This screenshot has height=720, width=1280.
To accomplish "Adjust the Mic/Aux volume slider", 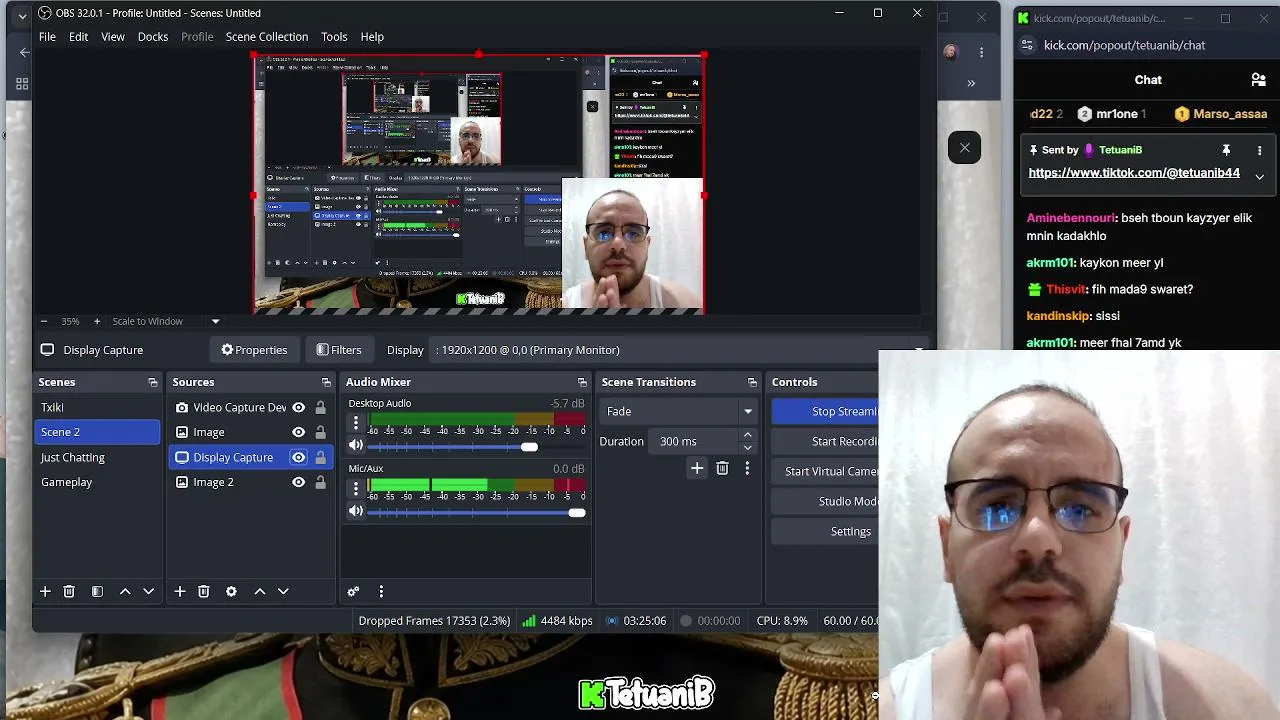I will 576,512.
